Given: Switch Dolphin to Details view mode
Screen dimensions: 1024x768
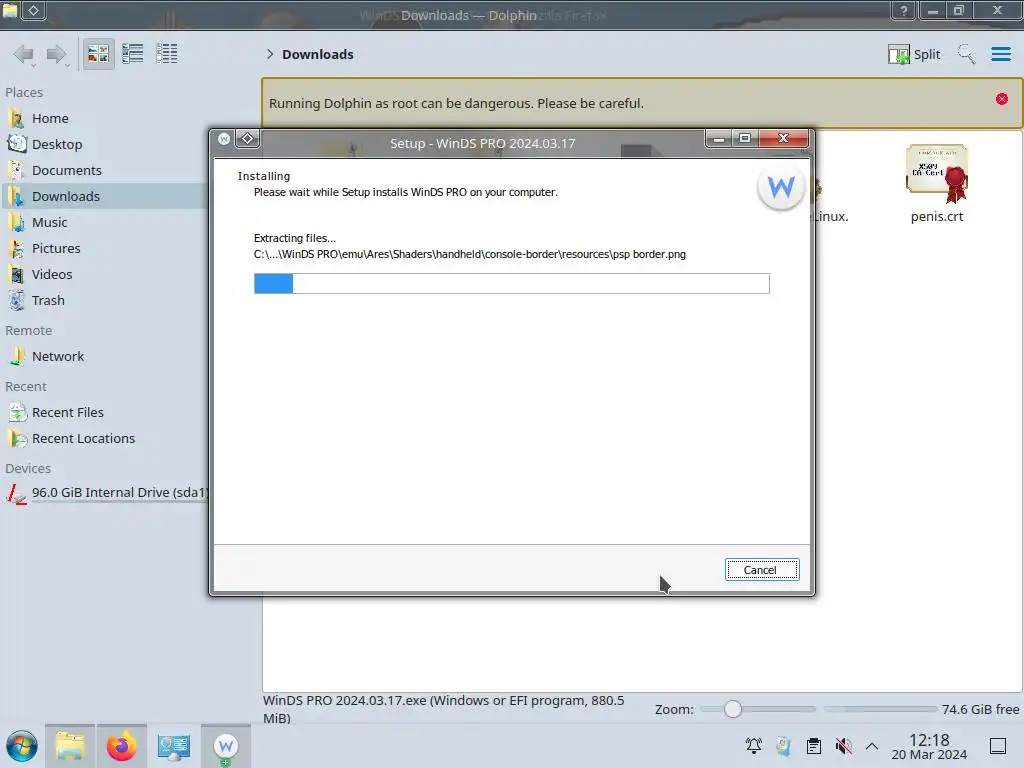Looking at the screenshot, I should [x=167, y=54].
